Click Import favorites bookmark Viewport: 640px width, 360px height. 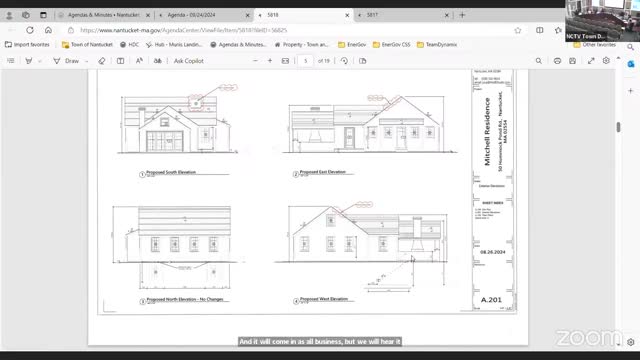(x=27, y=44)
